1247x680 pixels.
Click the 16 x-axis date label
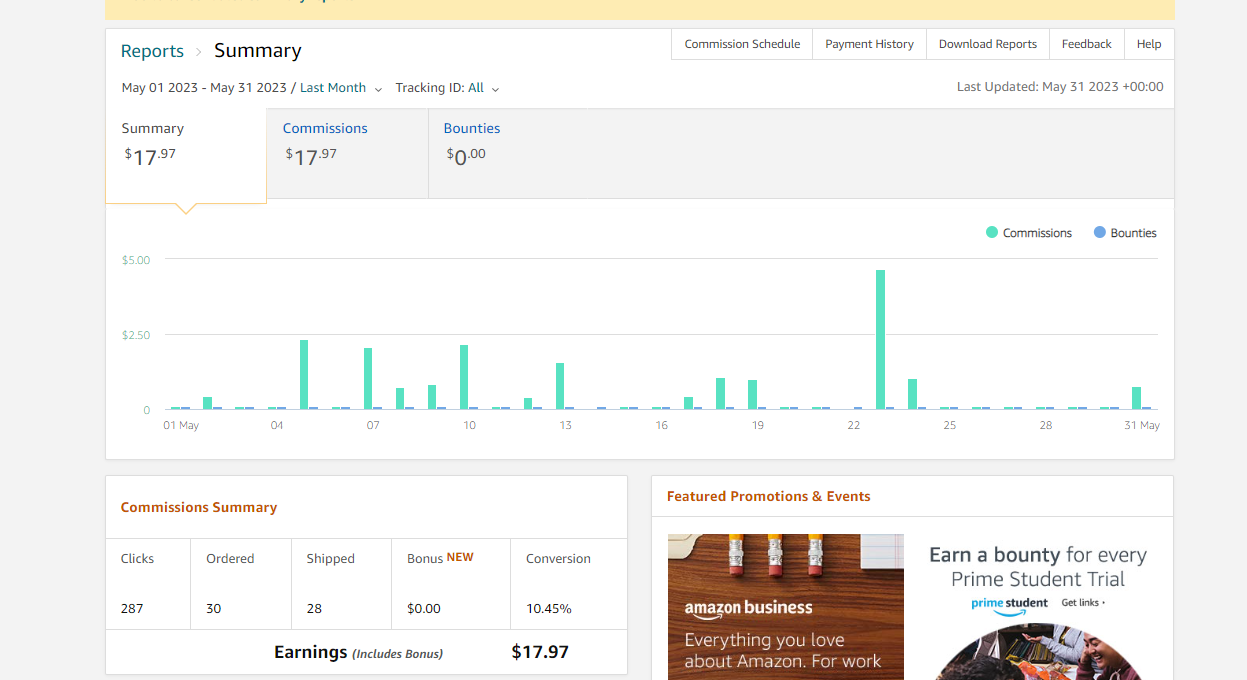[x=661, y=425]
